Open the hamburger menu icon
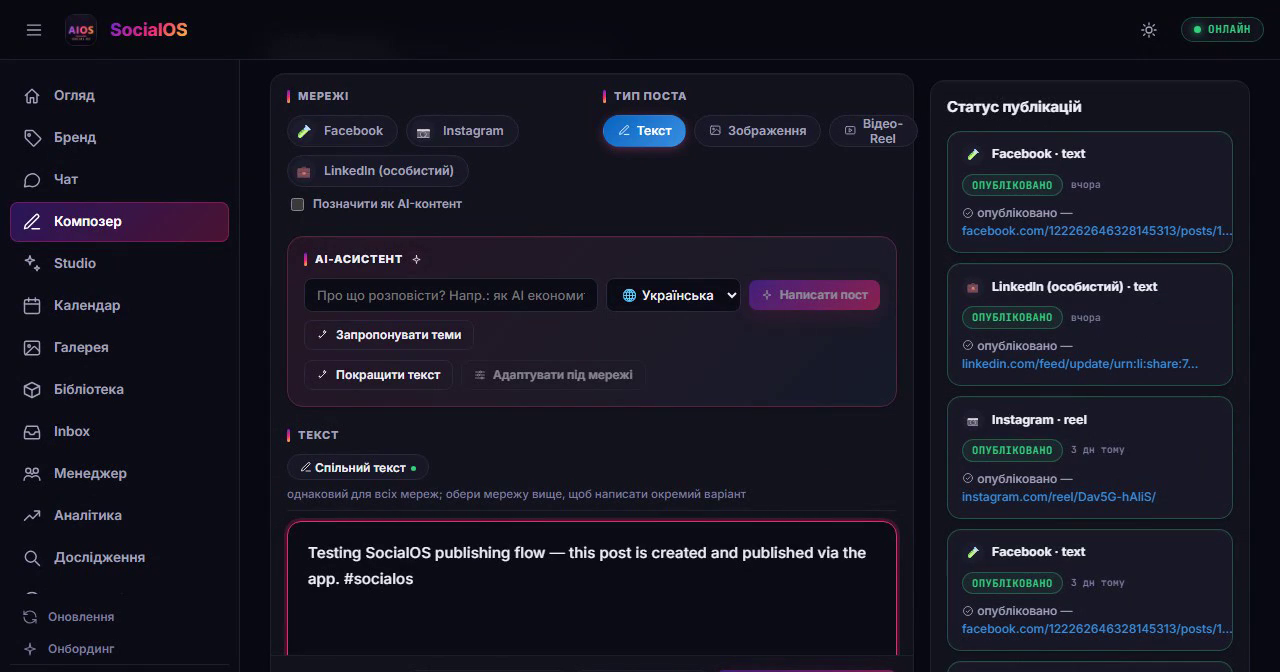Viewport: 1280px width, 672px height. (34, 30)
